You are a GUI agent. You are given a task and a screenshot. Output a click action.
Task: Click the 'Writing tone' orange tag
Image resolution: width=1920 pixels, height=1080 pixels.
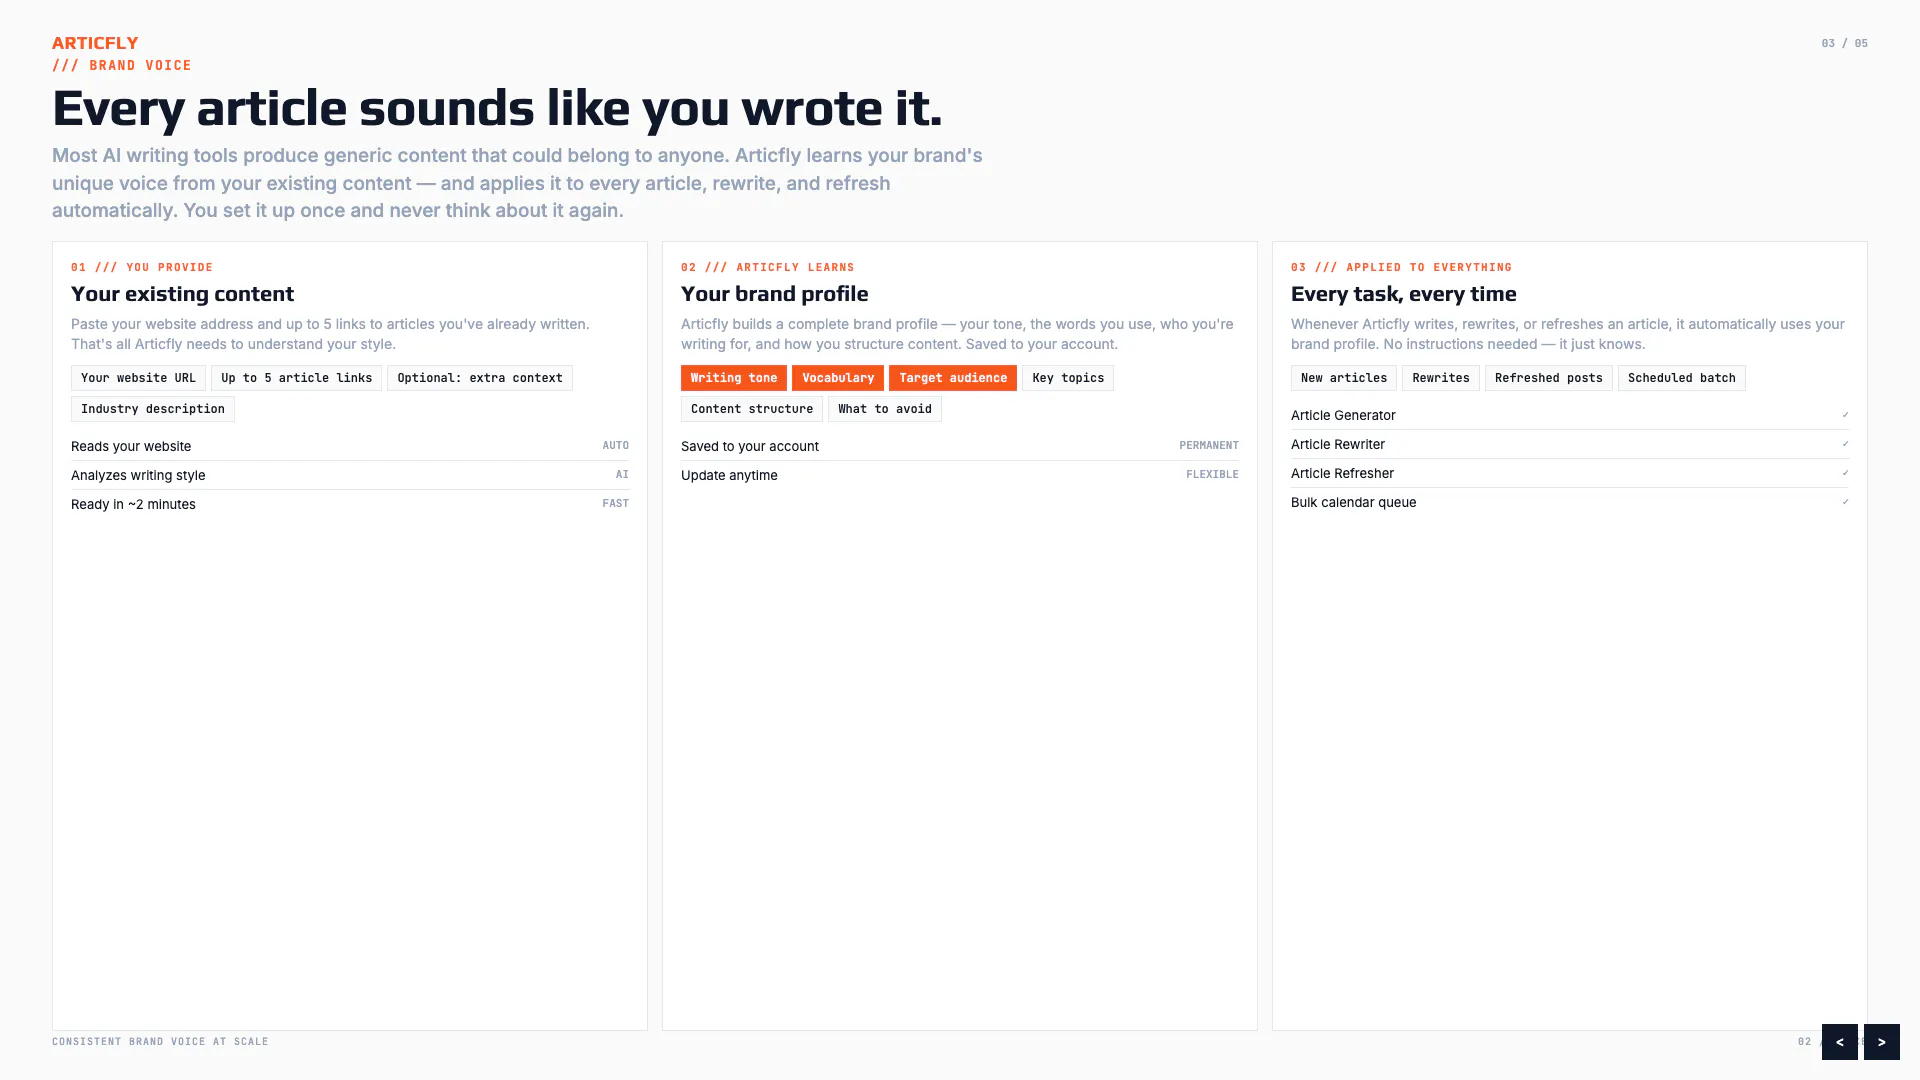tap(734, 378)
